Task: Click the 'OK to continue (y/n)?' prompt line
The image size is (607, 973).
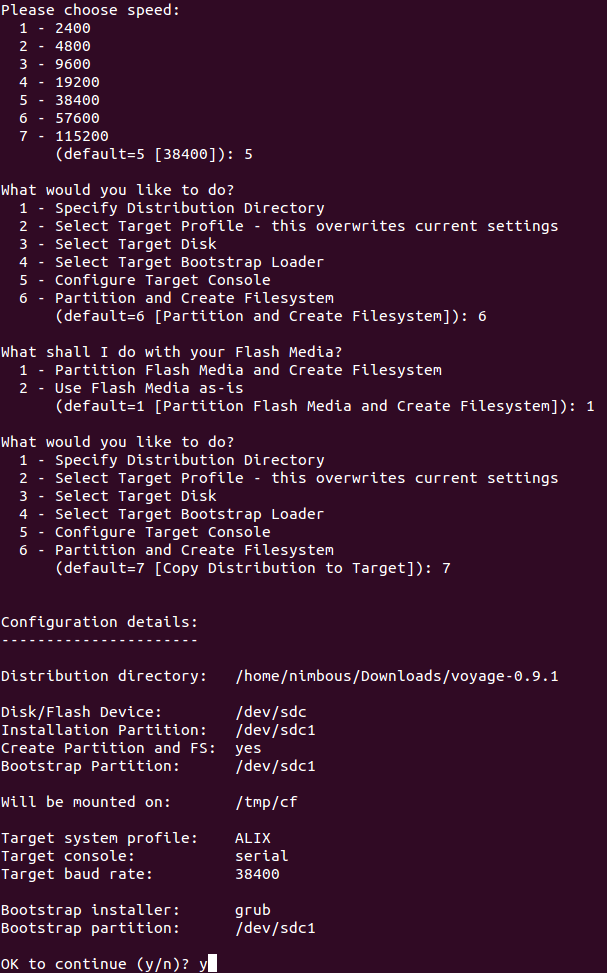Action: coord(109,964)
